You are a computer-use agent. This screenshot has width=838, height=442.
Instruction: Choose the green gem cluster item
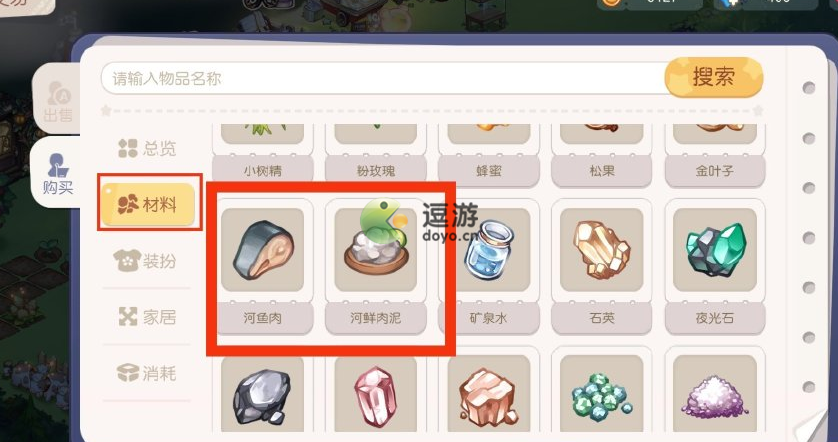602,394
